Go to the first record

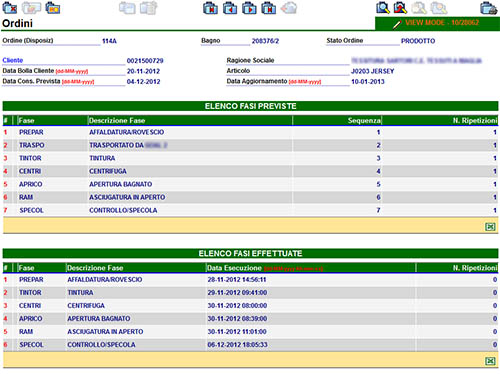[x=211, y=8]
